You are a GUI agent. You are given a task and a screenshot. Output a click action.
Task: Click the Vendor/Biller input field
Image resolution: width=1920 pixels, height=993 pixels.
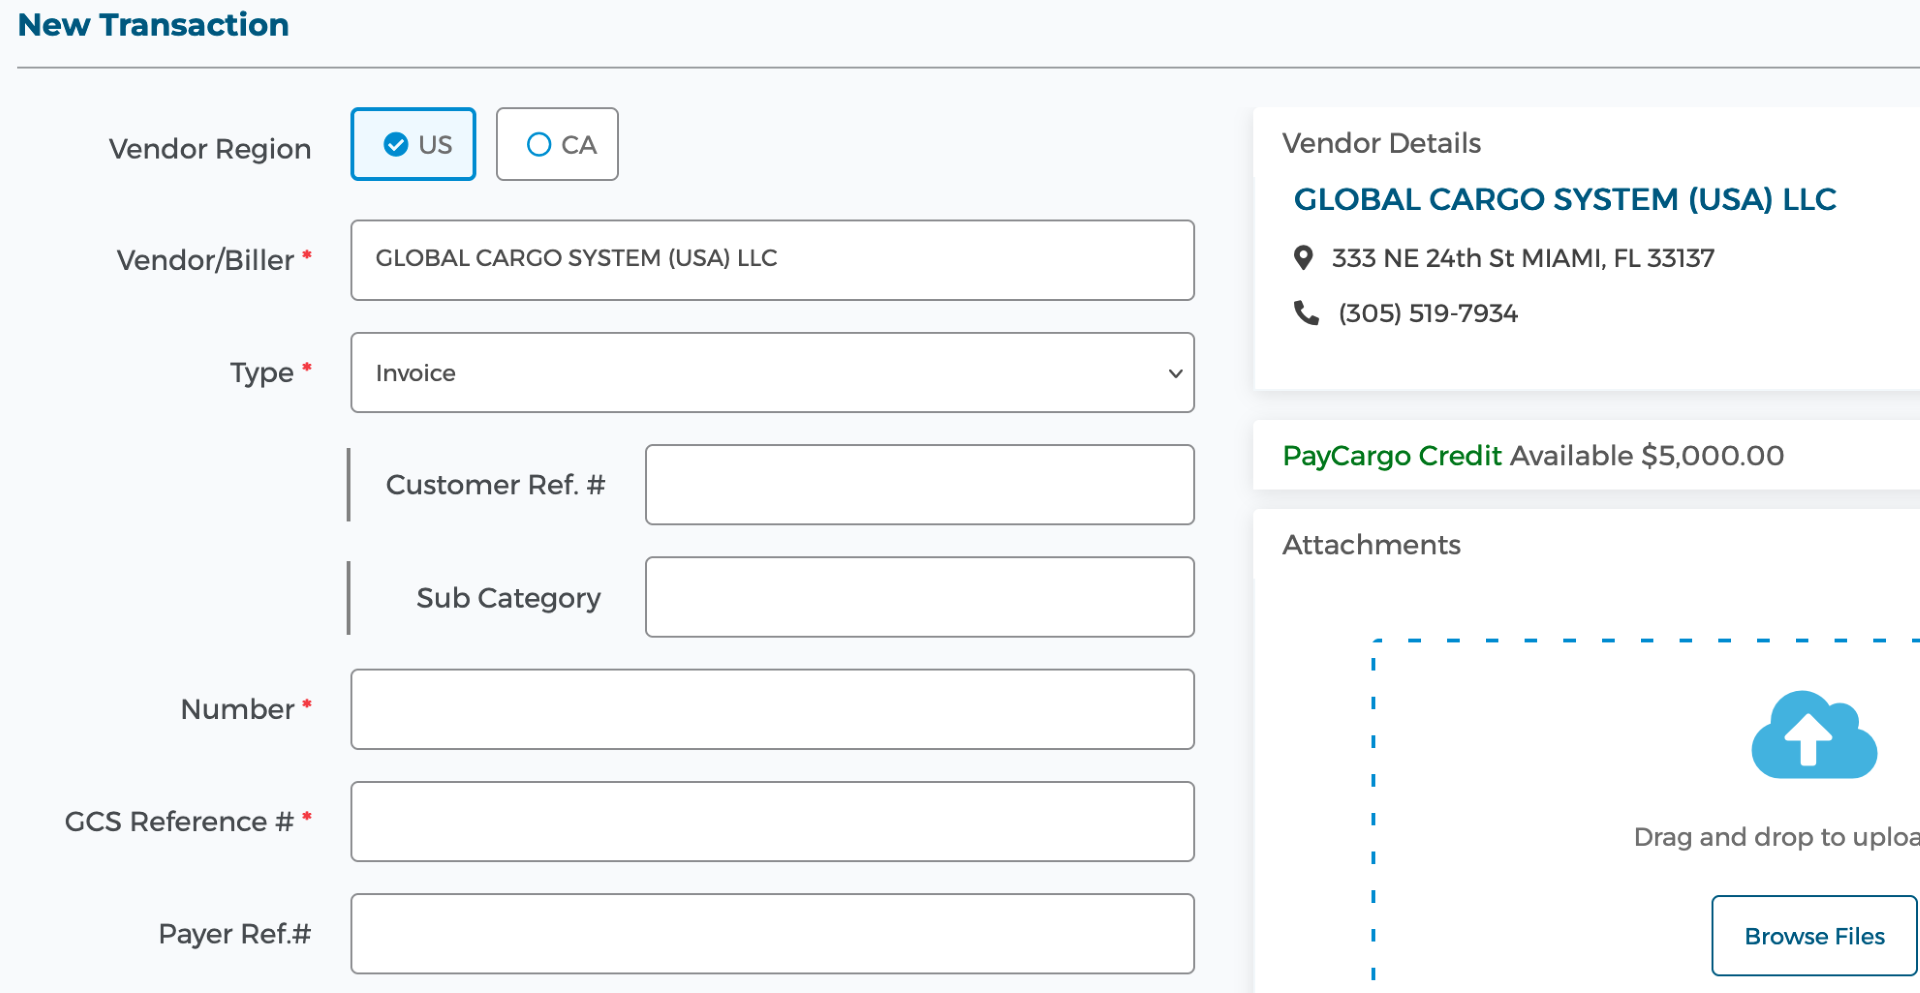(x=772, y=260)
